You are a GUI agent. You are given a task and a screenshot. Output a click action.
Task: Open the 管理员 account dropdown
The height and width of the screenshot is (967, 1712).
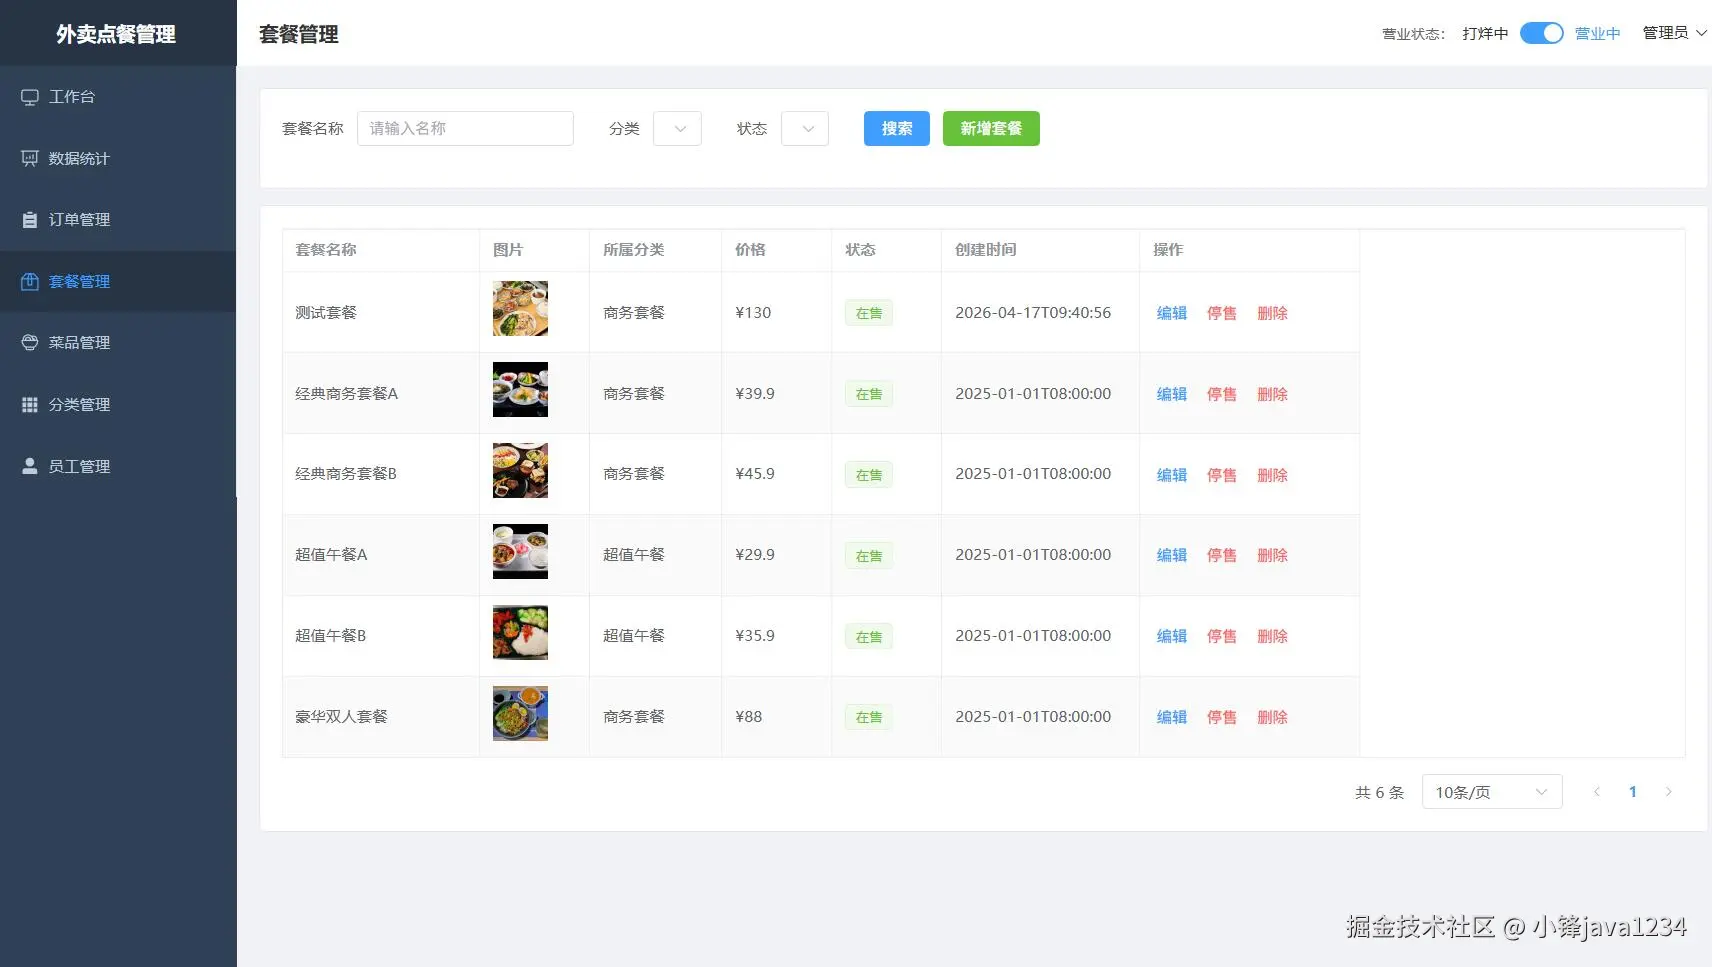[1674, 33]
